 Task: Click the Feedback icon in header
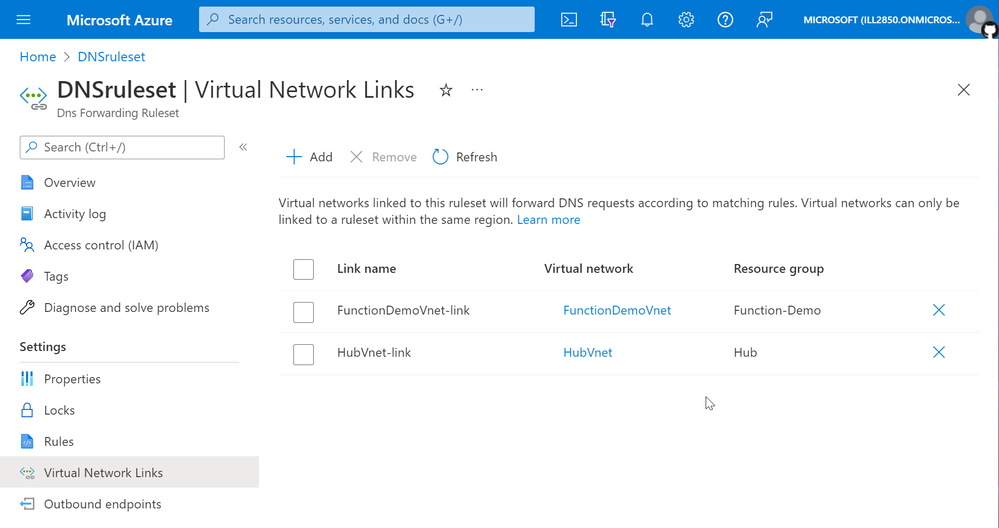pos(764,20)
